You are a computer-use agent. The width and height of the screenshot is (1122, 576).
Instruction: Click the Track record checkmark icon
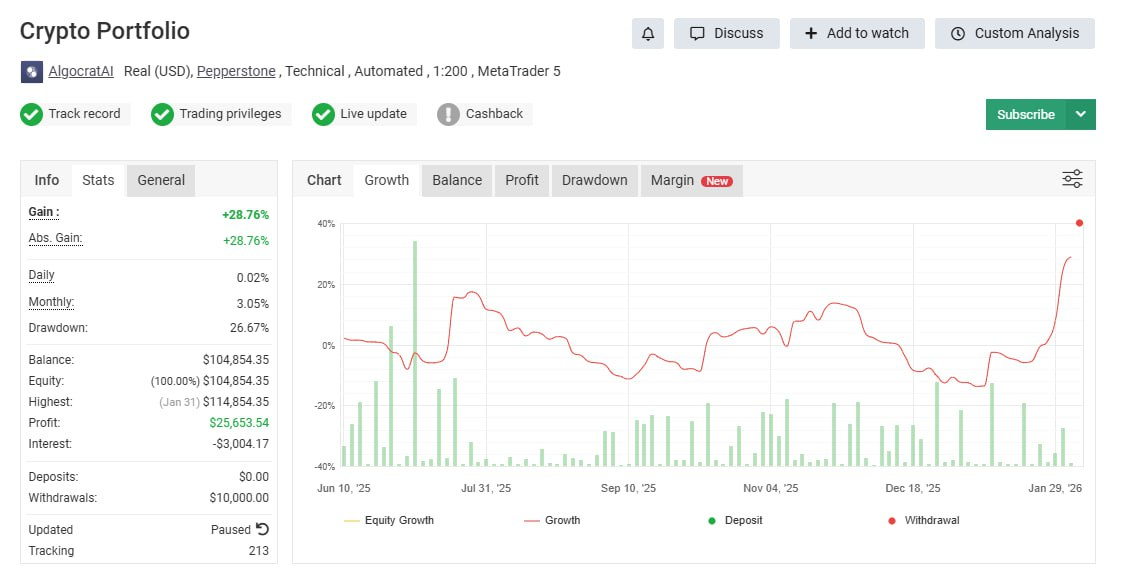coord(31,114)
